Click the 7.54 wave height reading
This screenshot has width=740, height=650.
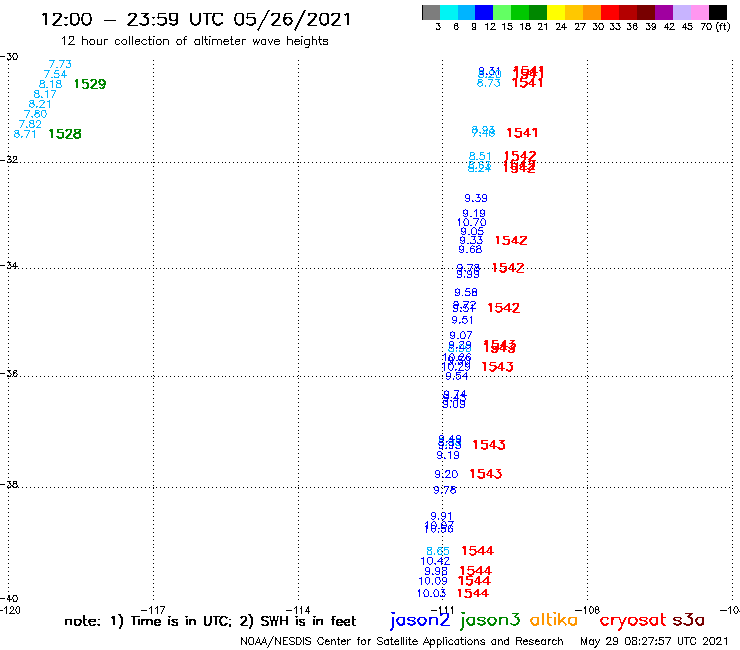(55, 74)
